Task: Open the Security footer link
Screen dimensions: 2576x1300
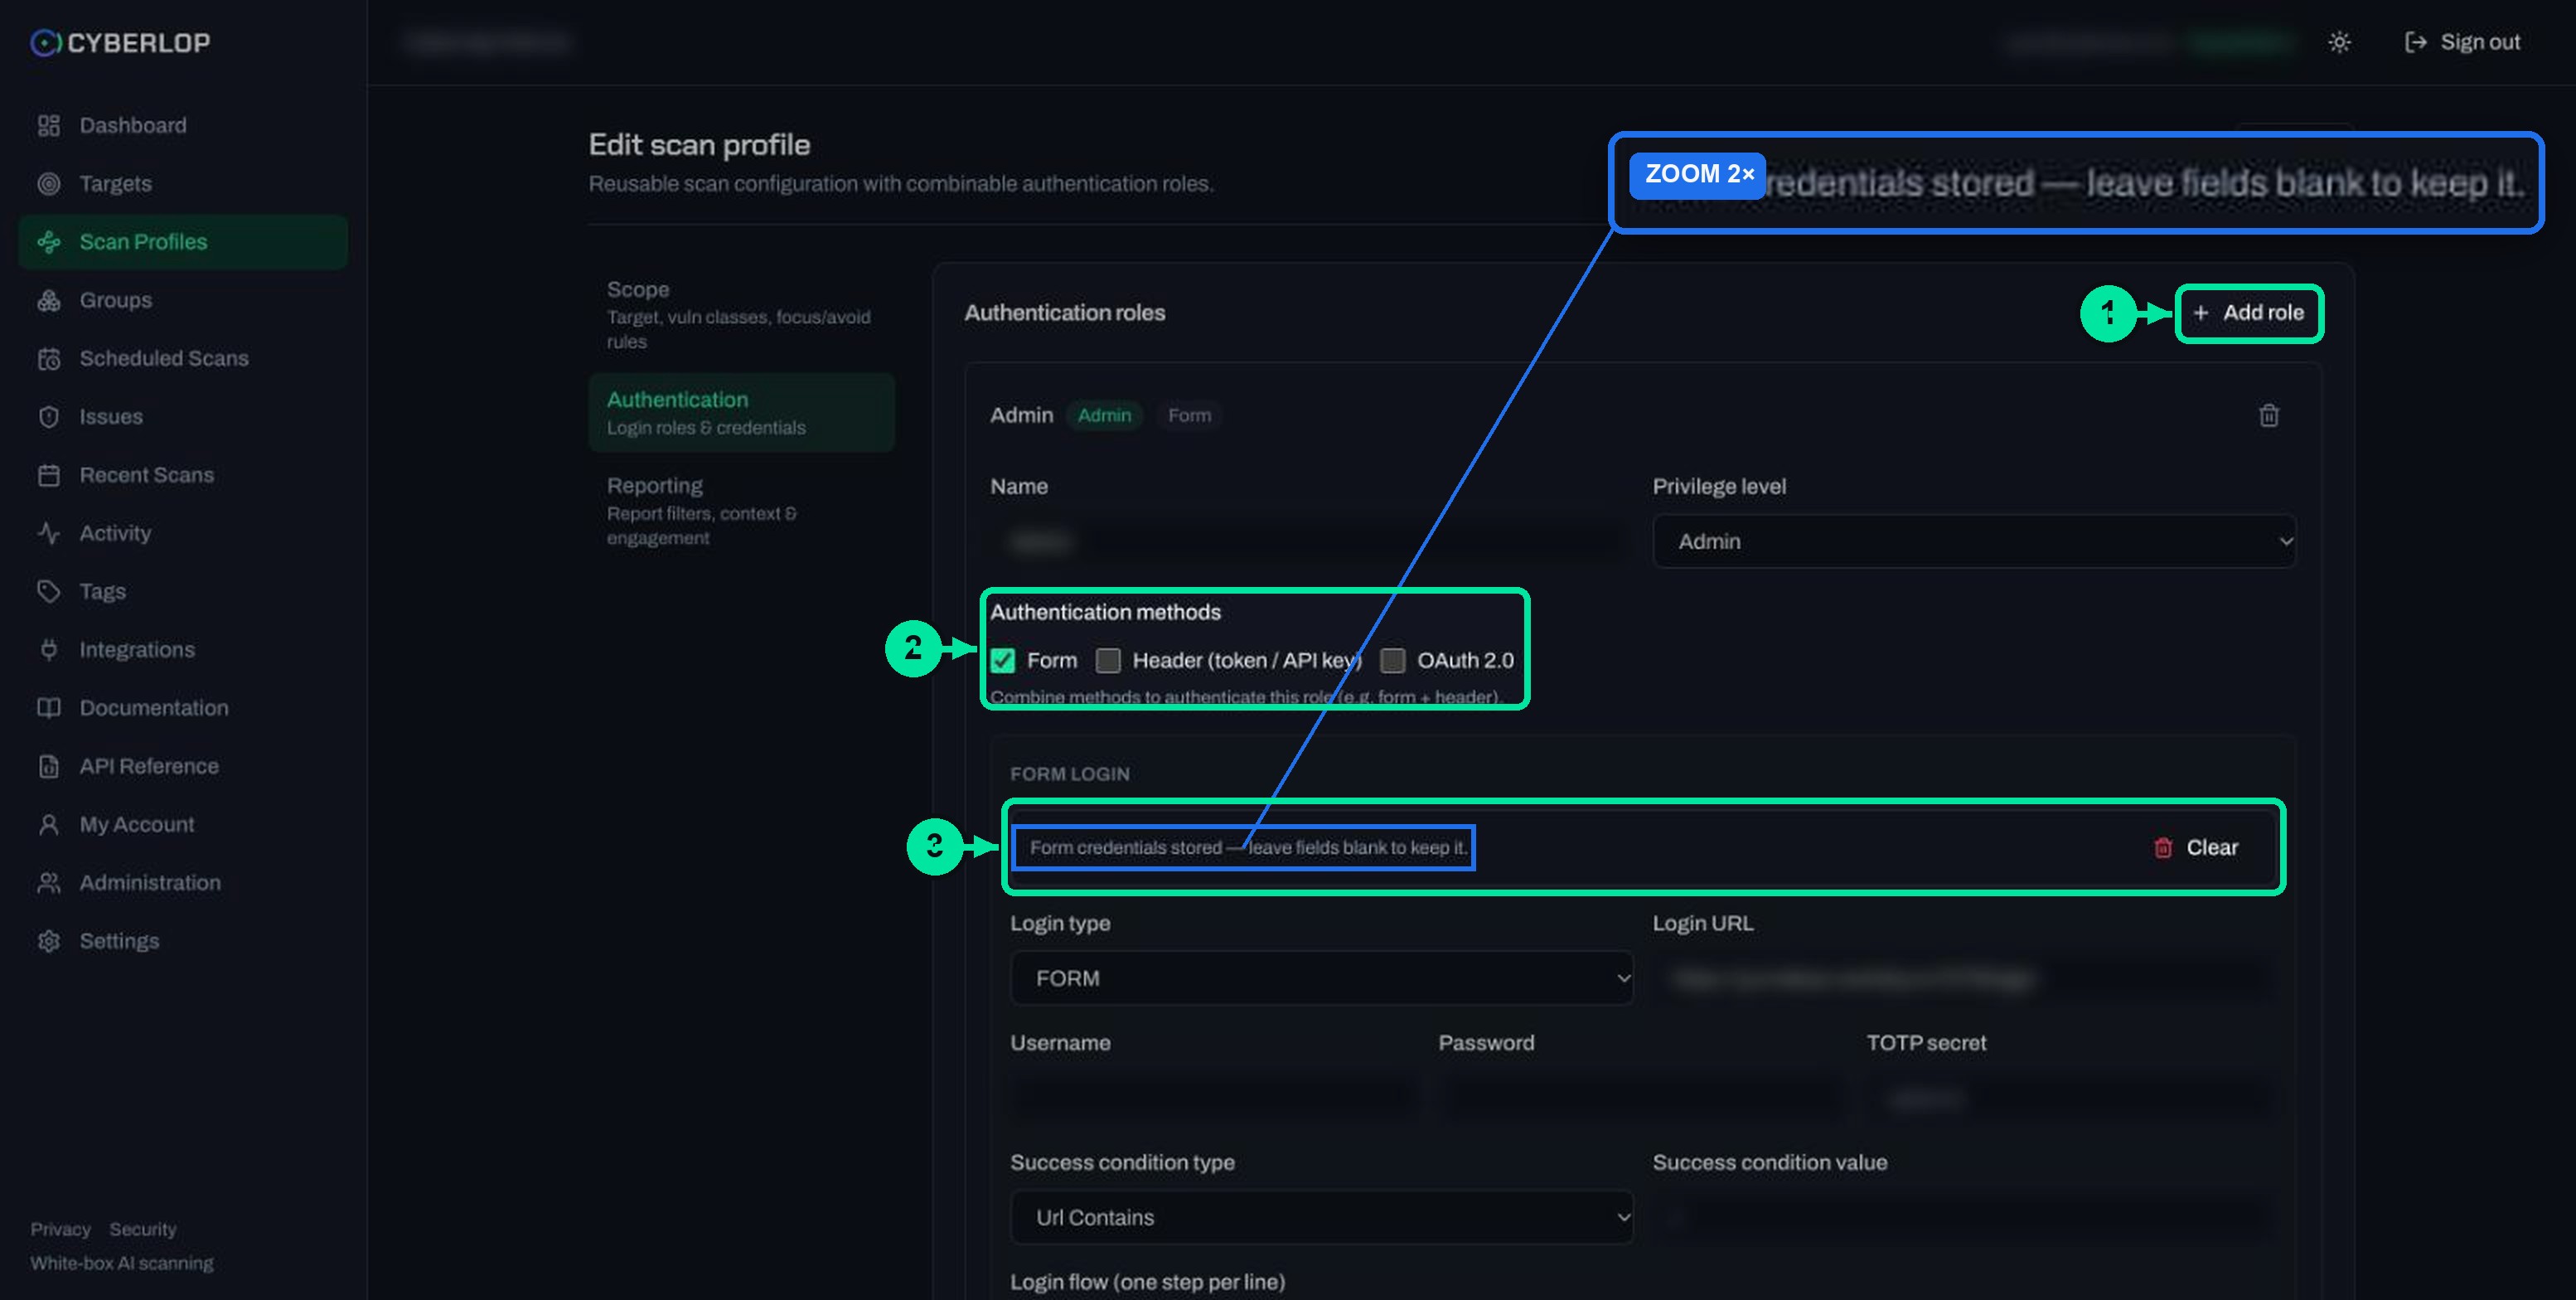Action: click(143, 1229)
